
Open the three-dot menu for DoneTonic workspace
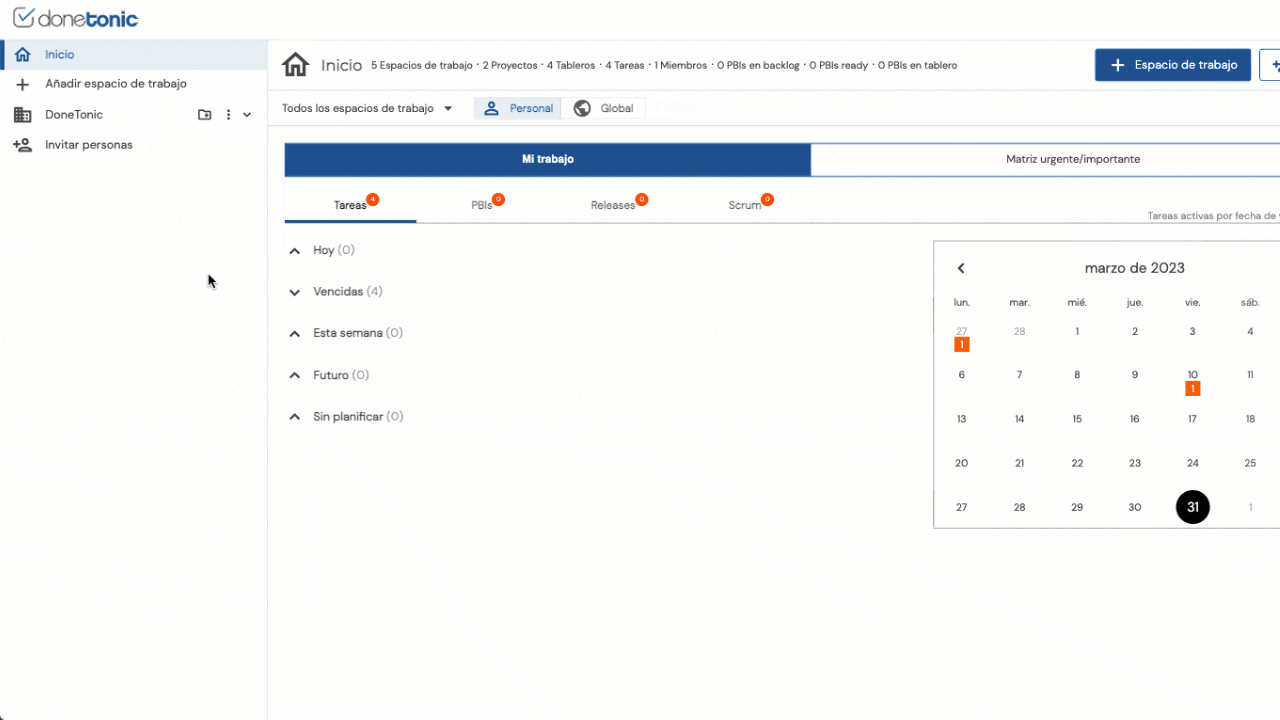228,115
